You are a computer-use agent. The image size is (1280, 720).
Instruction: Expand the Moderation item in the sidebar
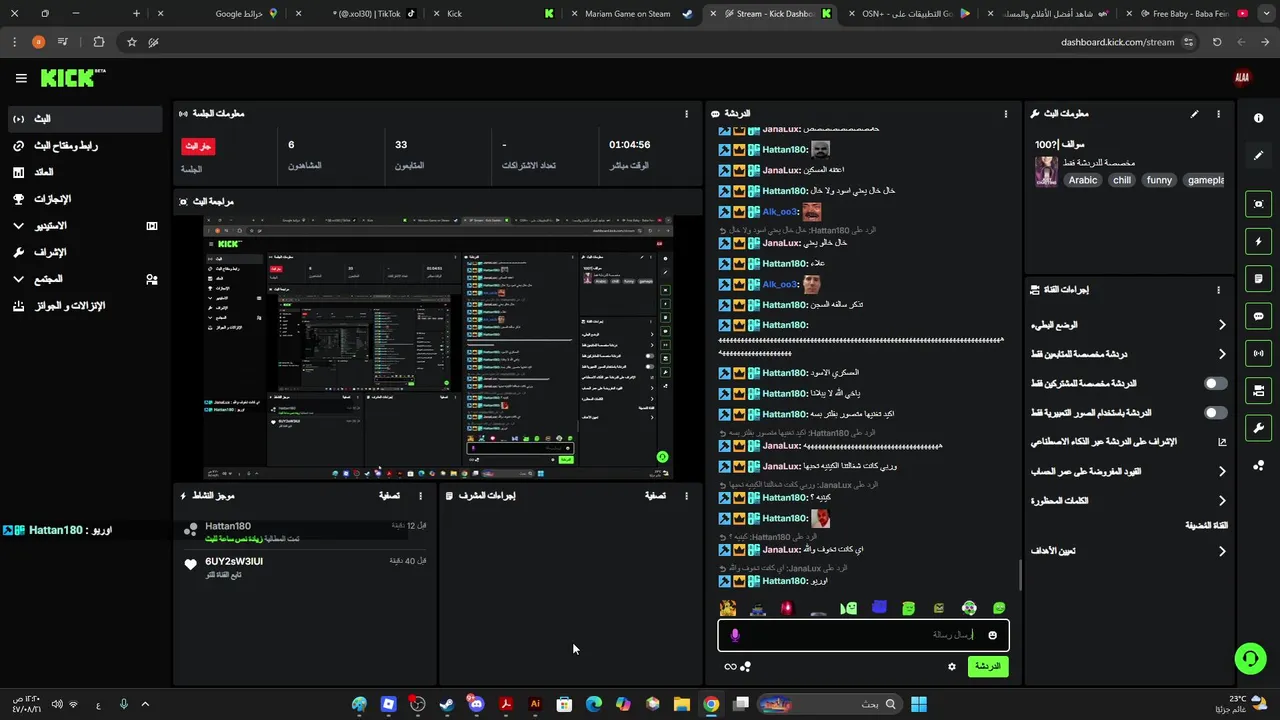click(x=85, y=253)
